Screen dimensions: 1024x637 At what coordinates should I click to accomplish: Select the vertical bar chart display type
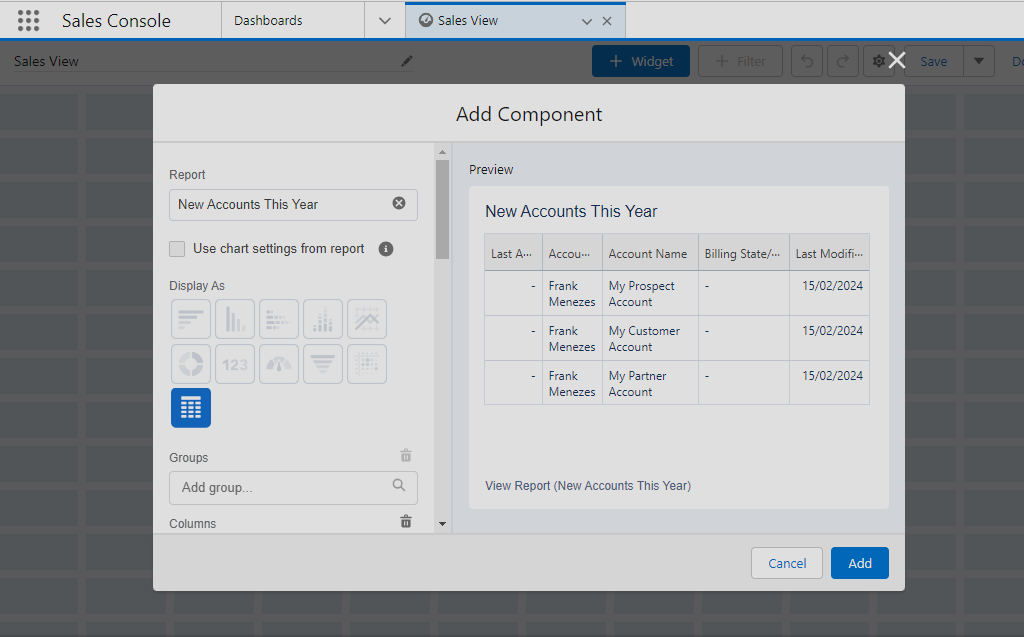point(234,319)
